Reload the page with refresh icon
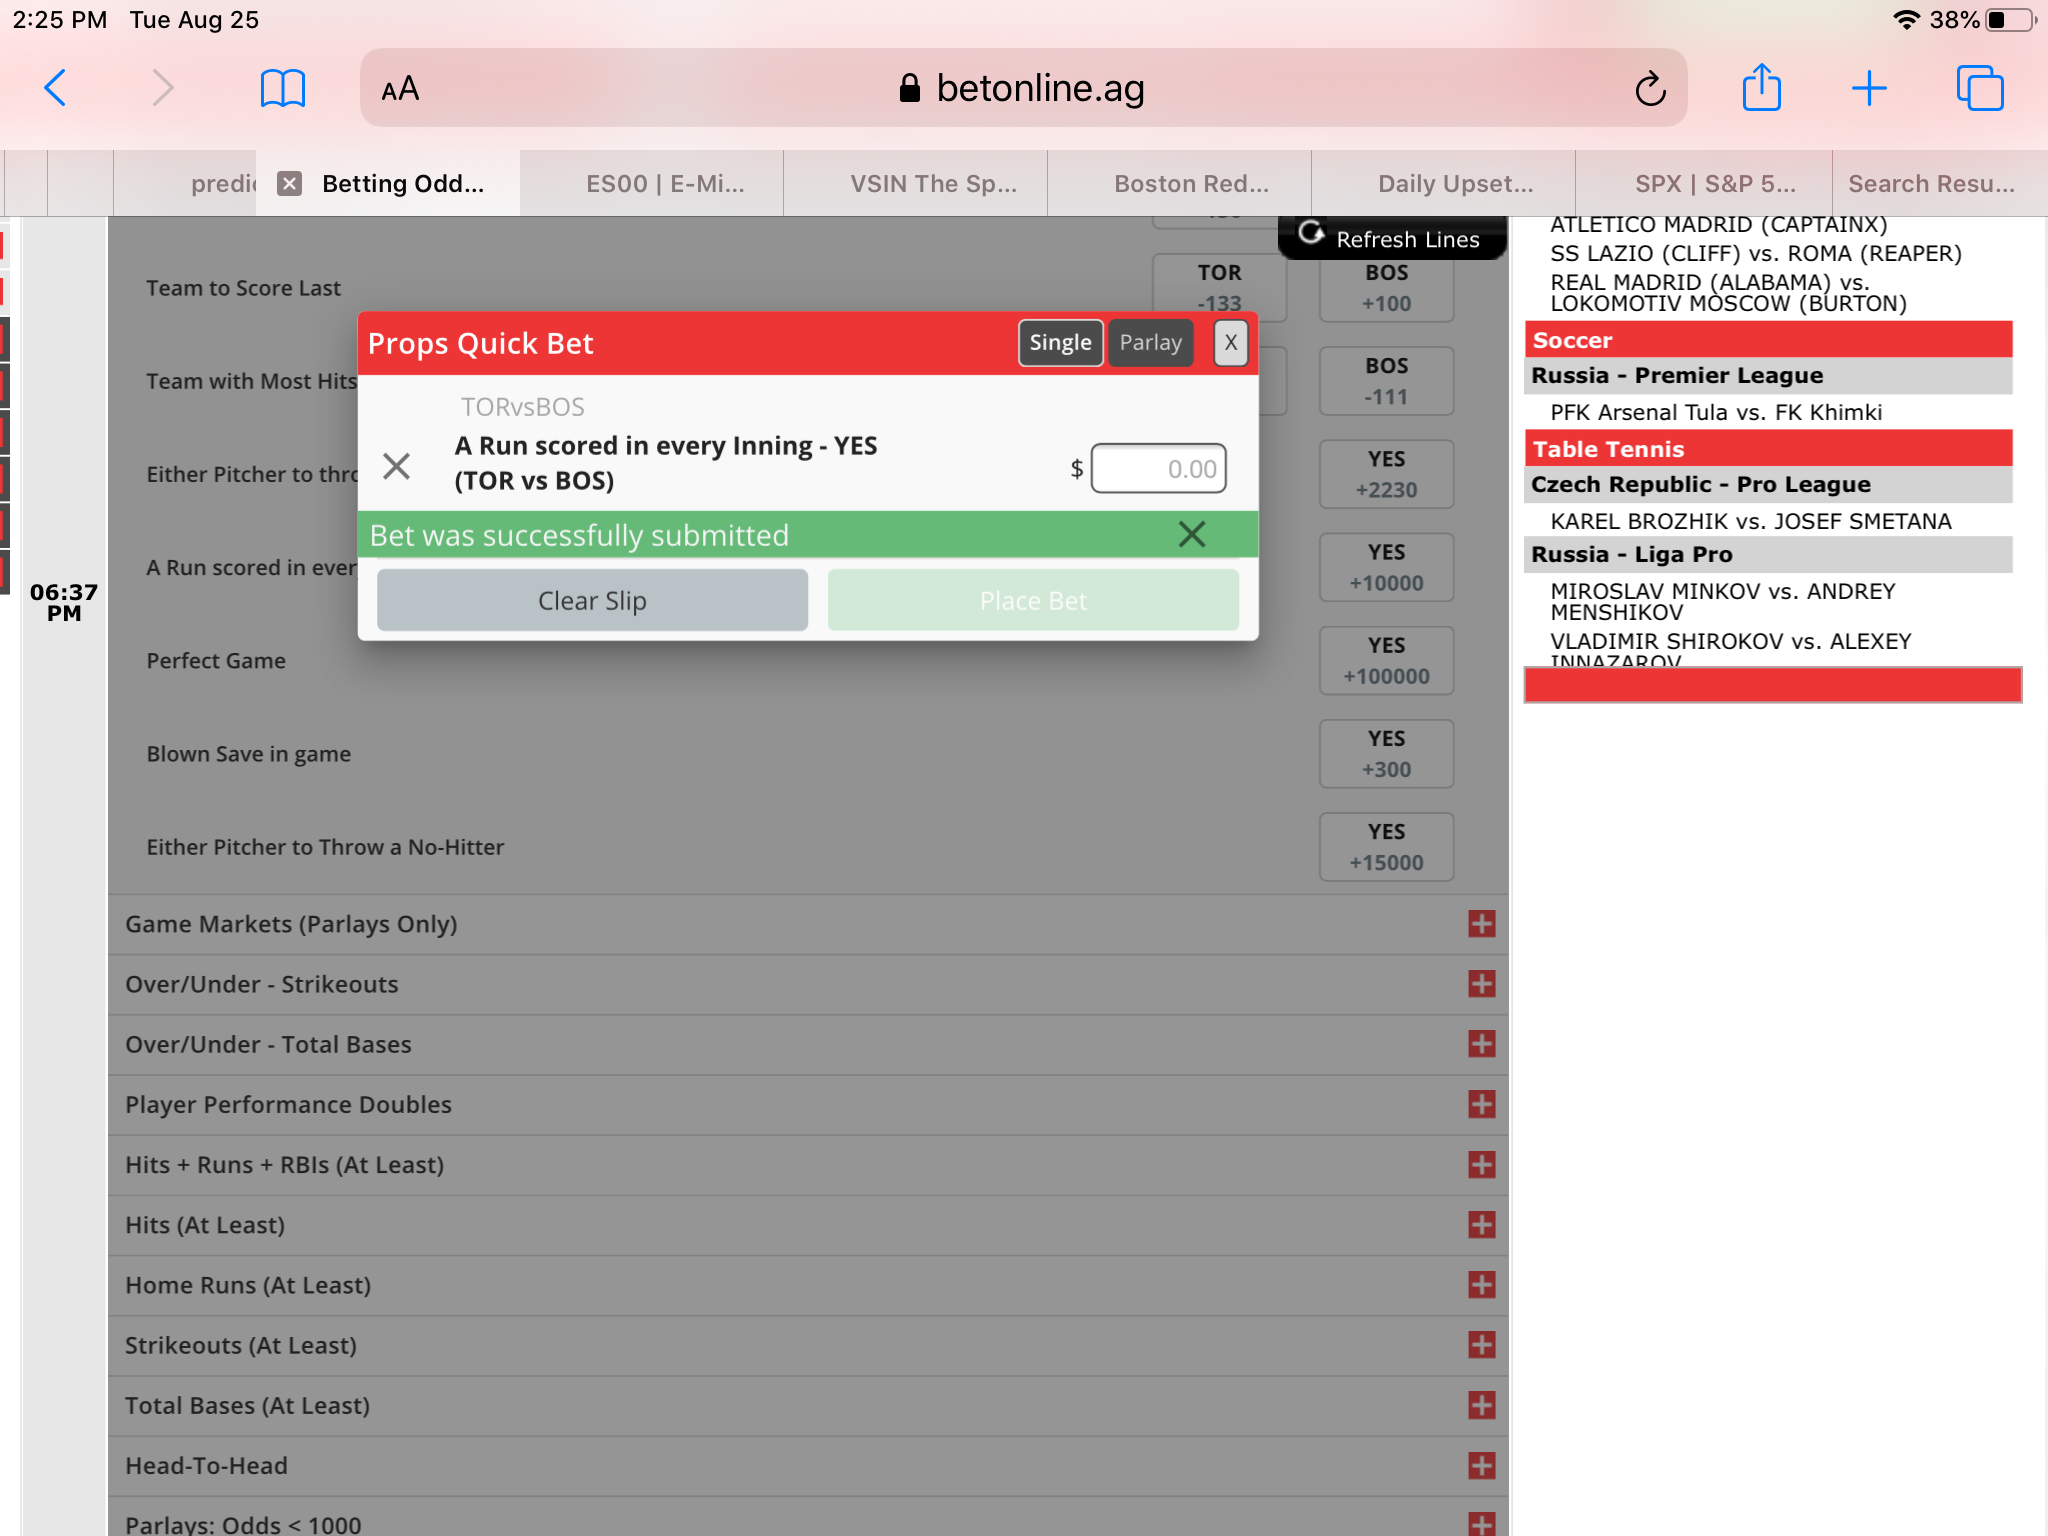 tap(1650, 89)
